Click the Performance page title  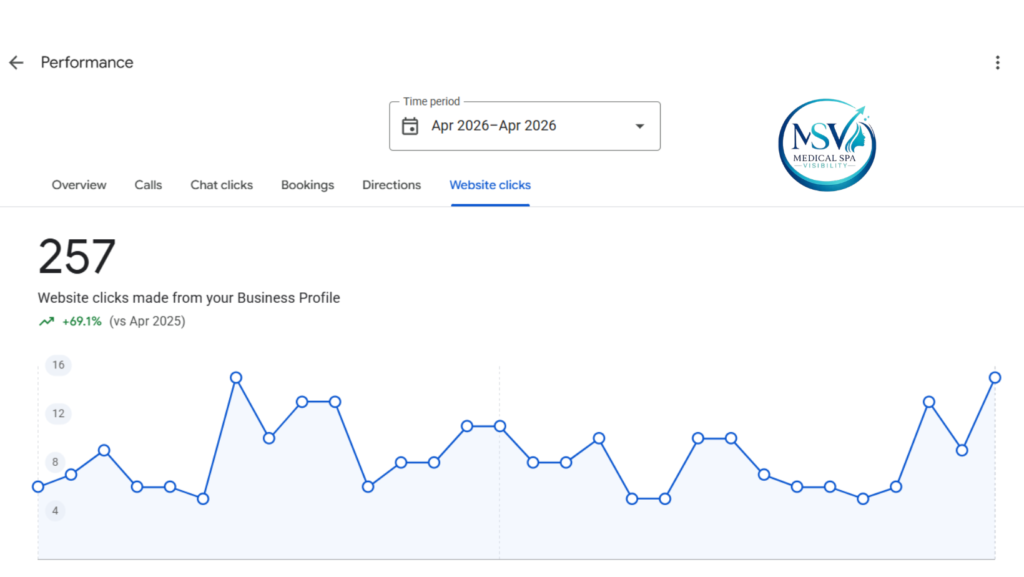tap(87, 63)
